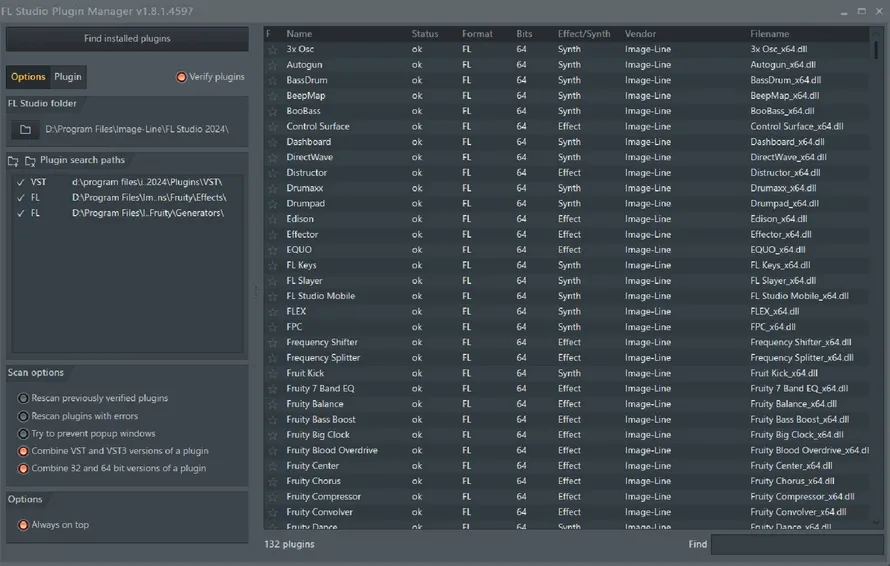890x566 pixels.
Task: Favorite the Effector plugin star
Action: (272, 234)
